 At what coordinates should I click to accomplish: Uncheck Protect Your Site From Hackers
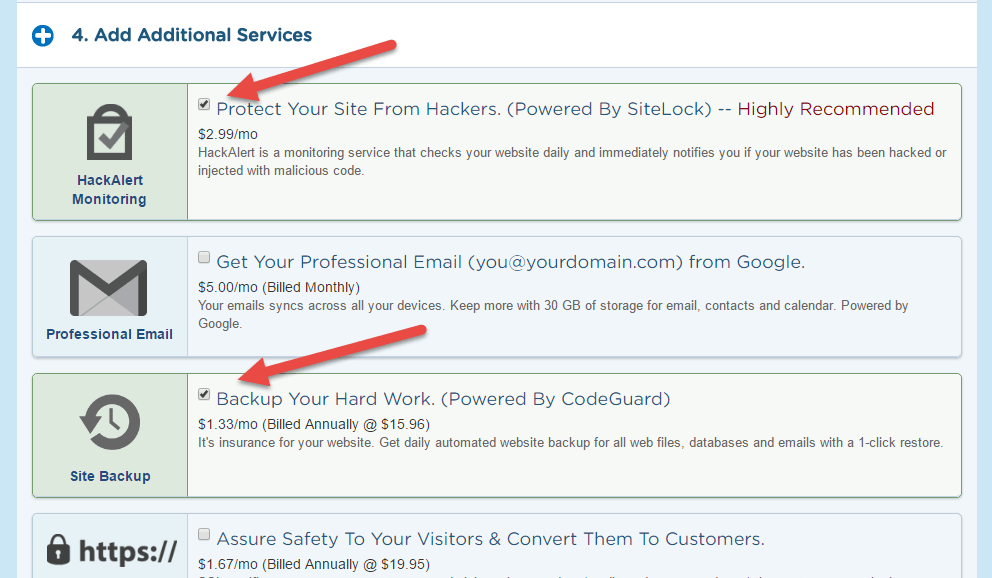(x=204, y=103)
